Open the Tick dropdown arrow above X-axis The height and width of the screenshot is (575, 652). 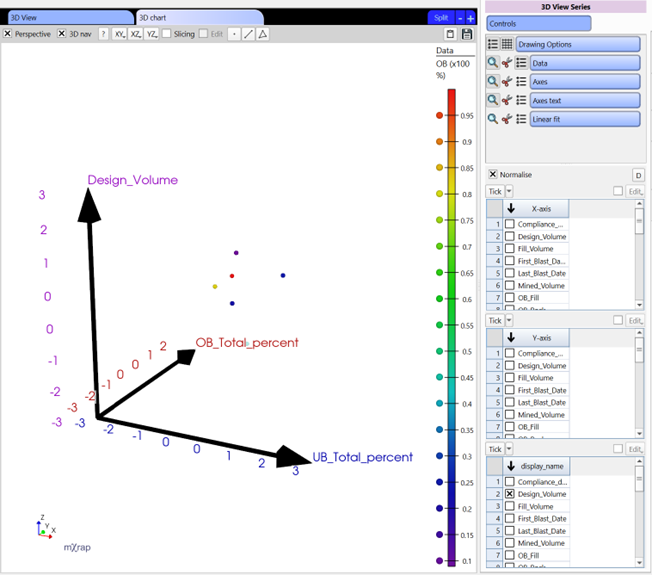click(509, 191)
